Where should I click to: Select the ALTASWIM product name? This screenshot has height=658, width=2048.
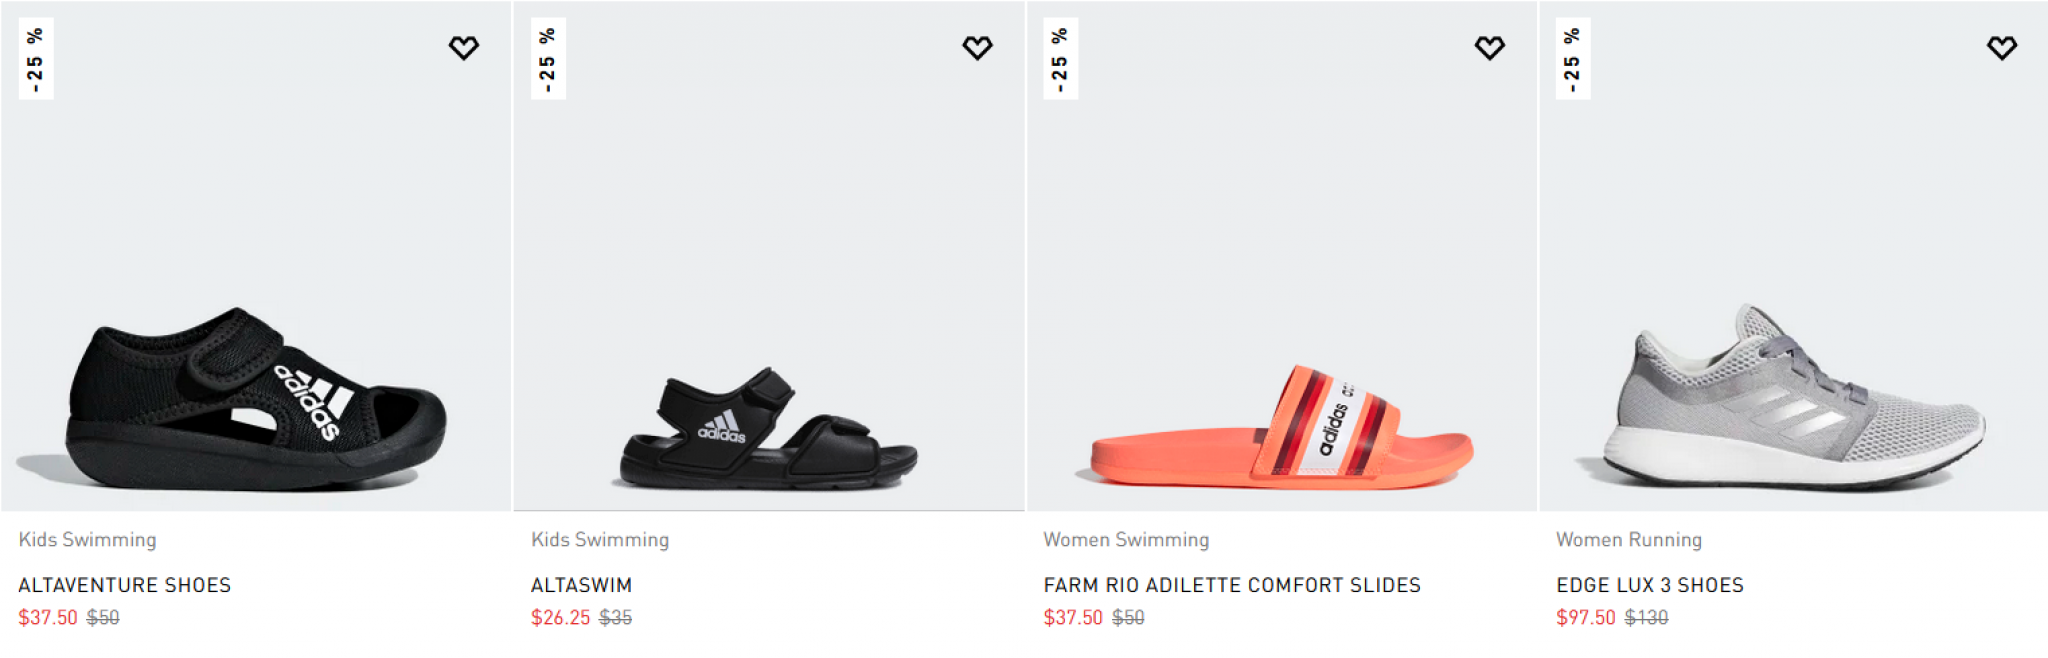point(580,585)
